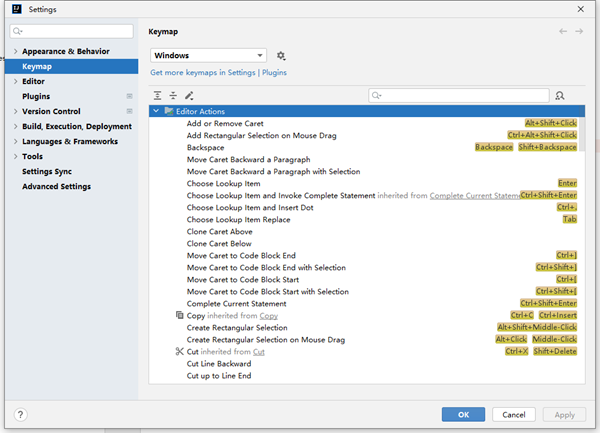This screenshot has width=600, height=433.
Task: Click the Edit Shortcut pencil icon
Action: (189, 96)
